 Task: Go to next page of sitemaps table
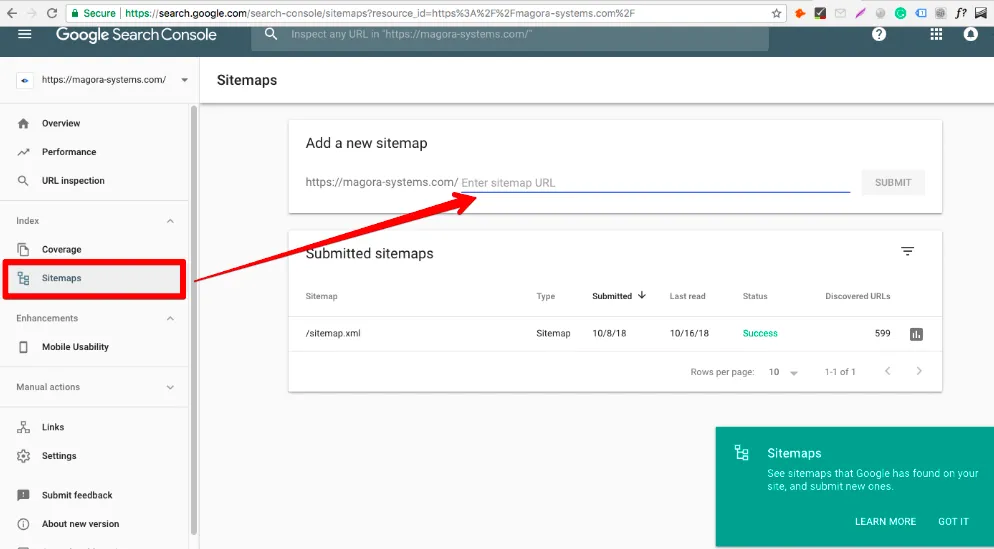(919, 371)
